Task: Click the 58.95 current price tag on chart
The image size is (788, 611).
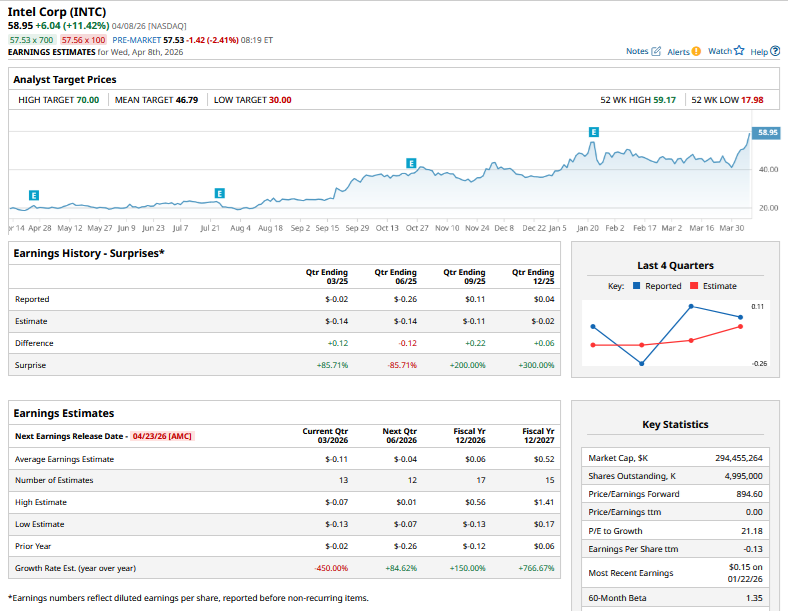Action: click(766, 132)
